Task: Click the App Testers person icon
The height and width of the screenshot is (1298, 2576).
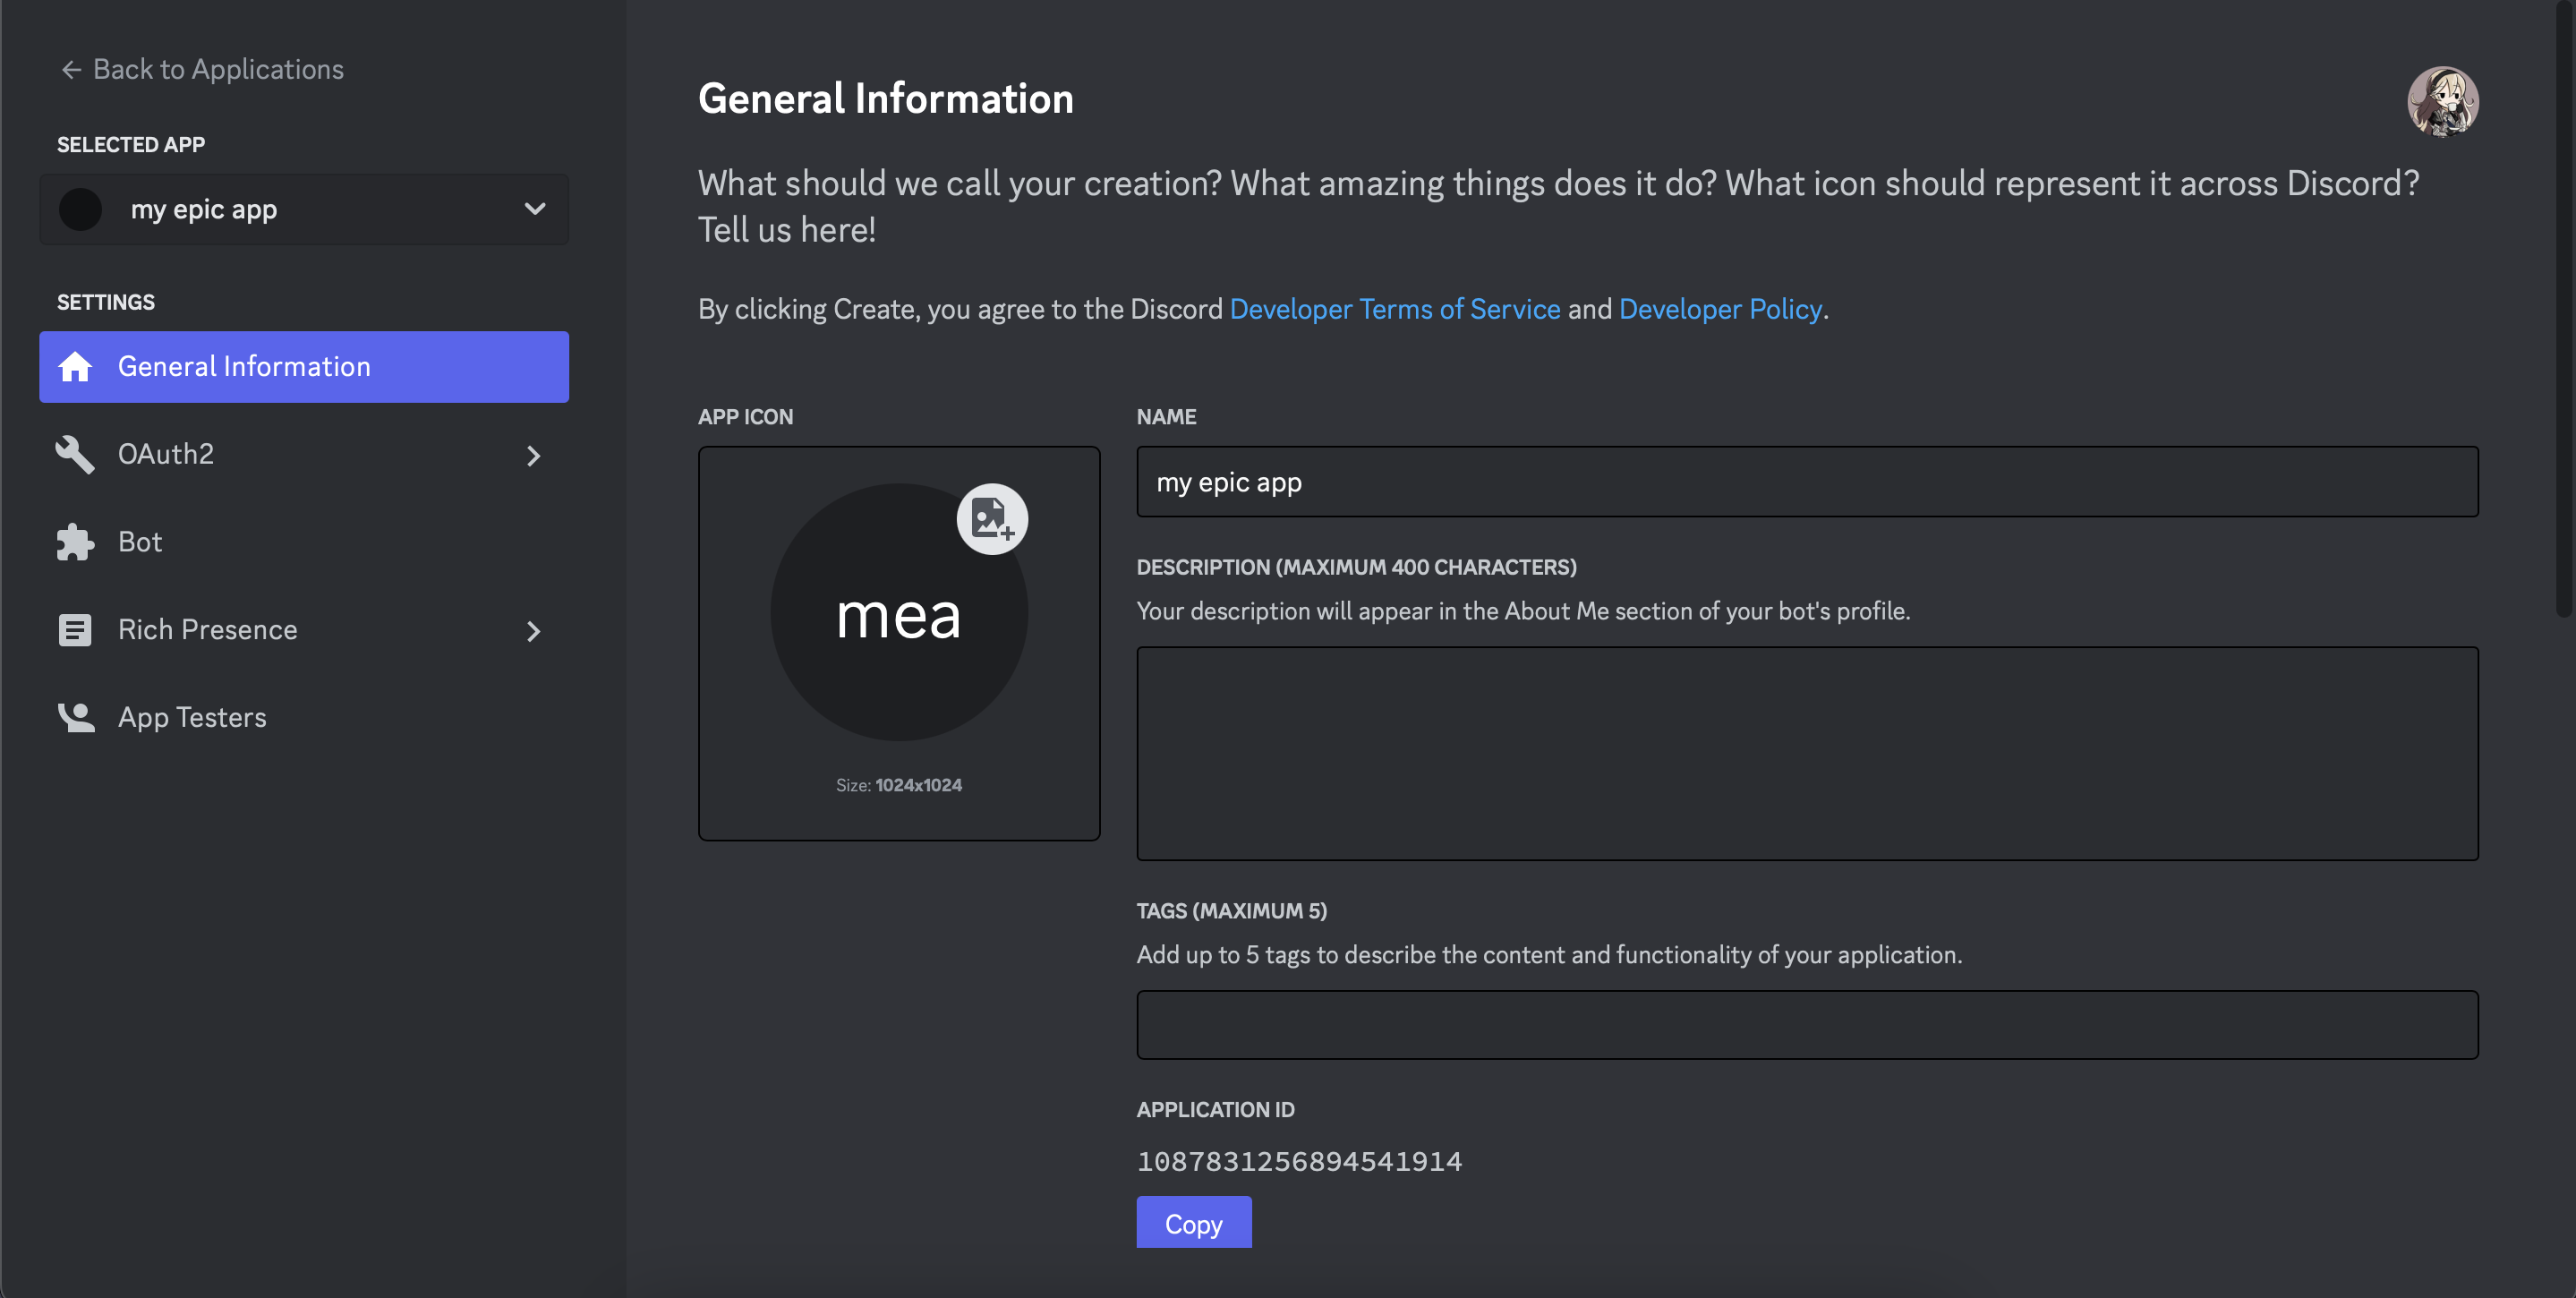Action: [76, 717]
